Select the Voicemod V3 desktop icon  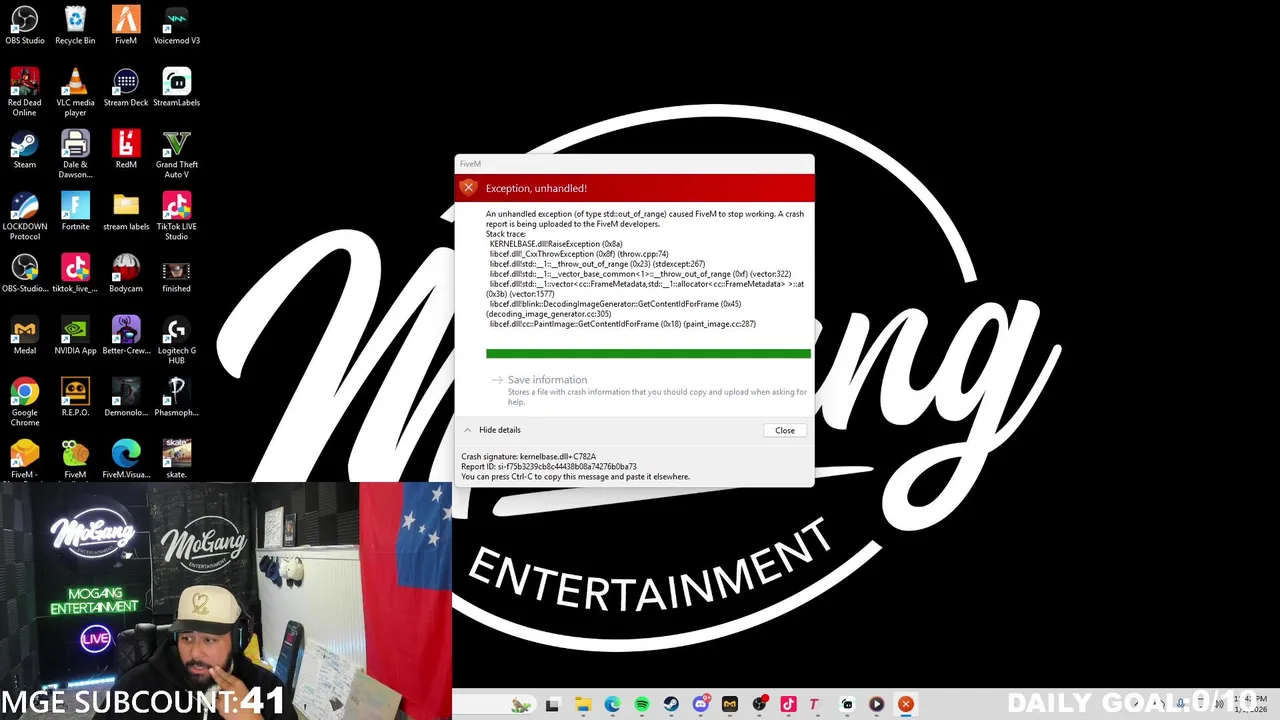pyautogui.click(x=176, y=26)
